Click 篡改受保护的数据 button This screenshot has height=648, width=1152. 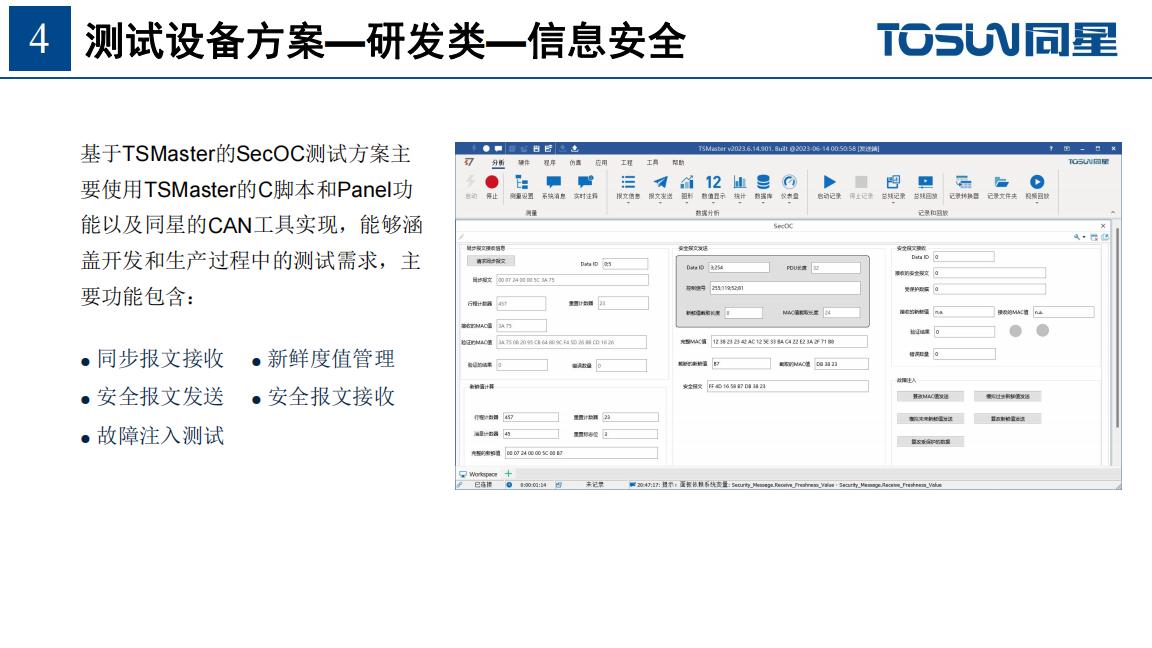pyautogui.click(x=930, y=442)
